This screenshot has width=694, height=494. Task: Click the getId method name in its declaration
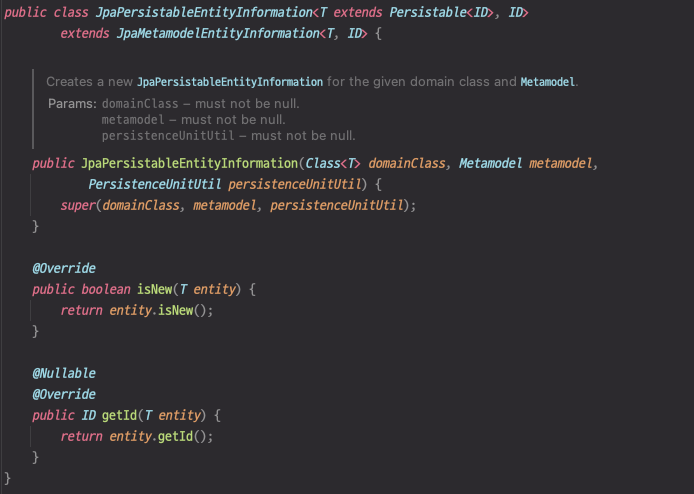[120, 416]
